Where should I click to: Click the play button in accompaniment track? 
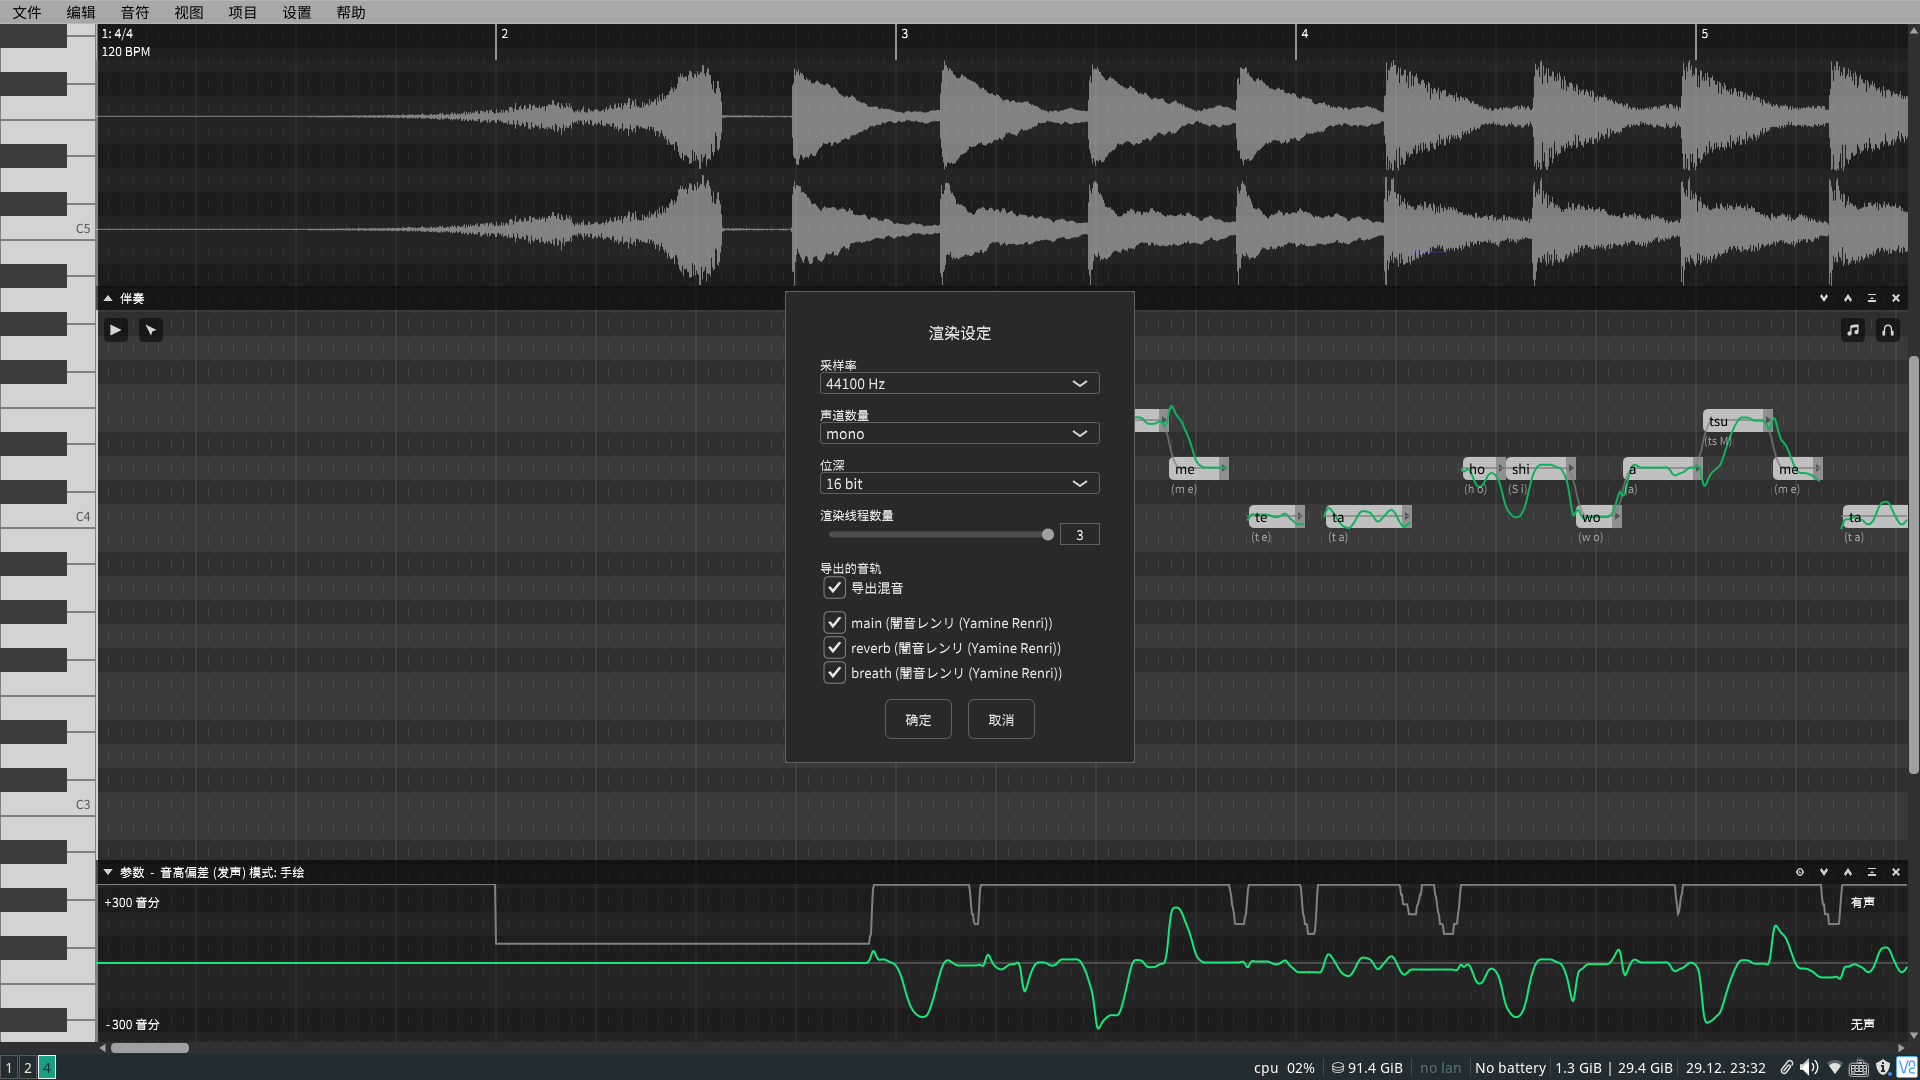pyautogui.click(x=116, y=330)
